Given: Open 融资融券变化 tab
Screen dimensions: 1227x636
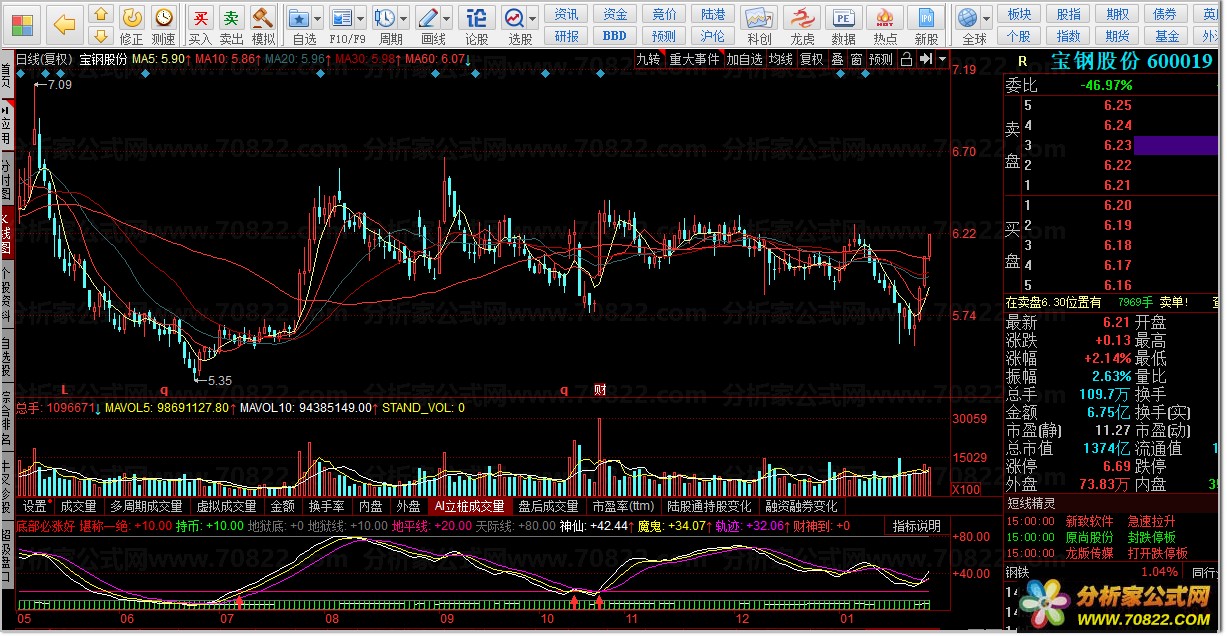Looking at the screenshot, I should click(801, 507).
